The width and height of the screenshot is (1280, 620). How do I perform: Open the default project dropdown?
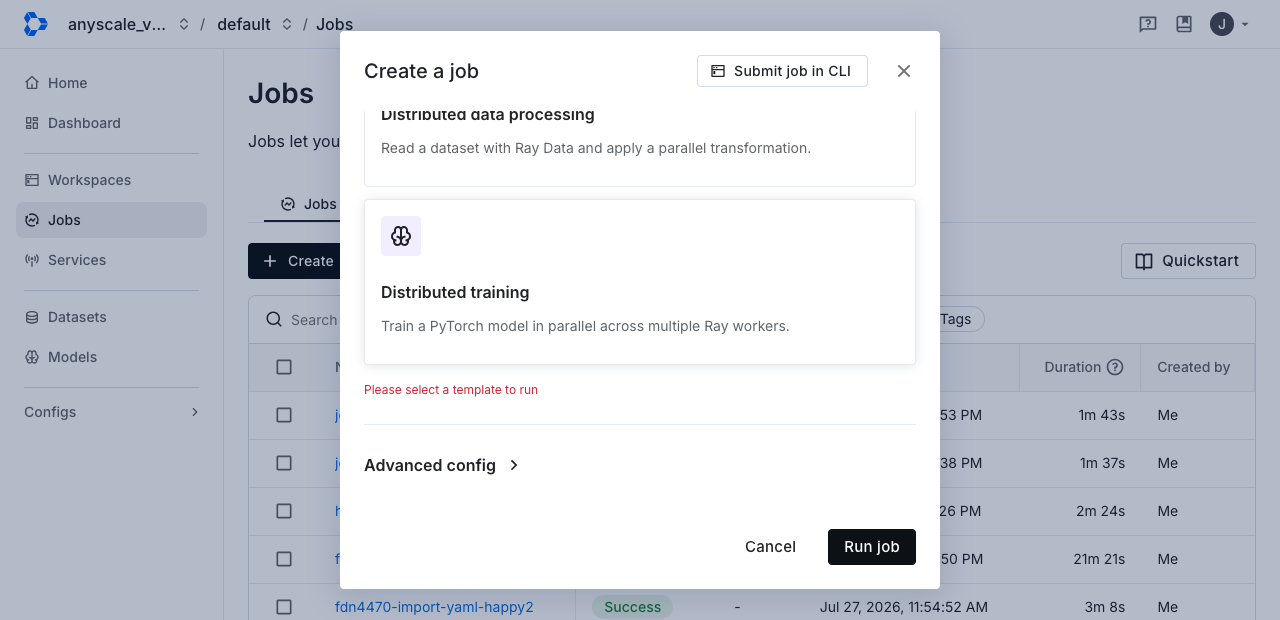pos(255,24)
